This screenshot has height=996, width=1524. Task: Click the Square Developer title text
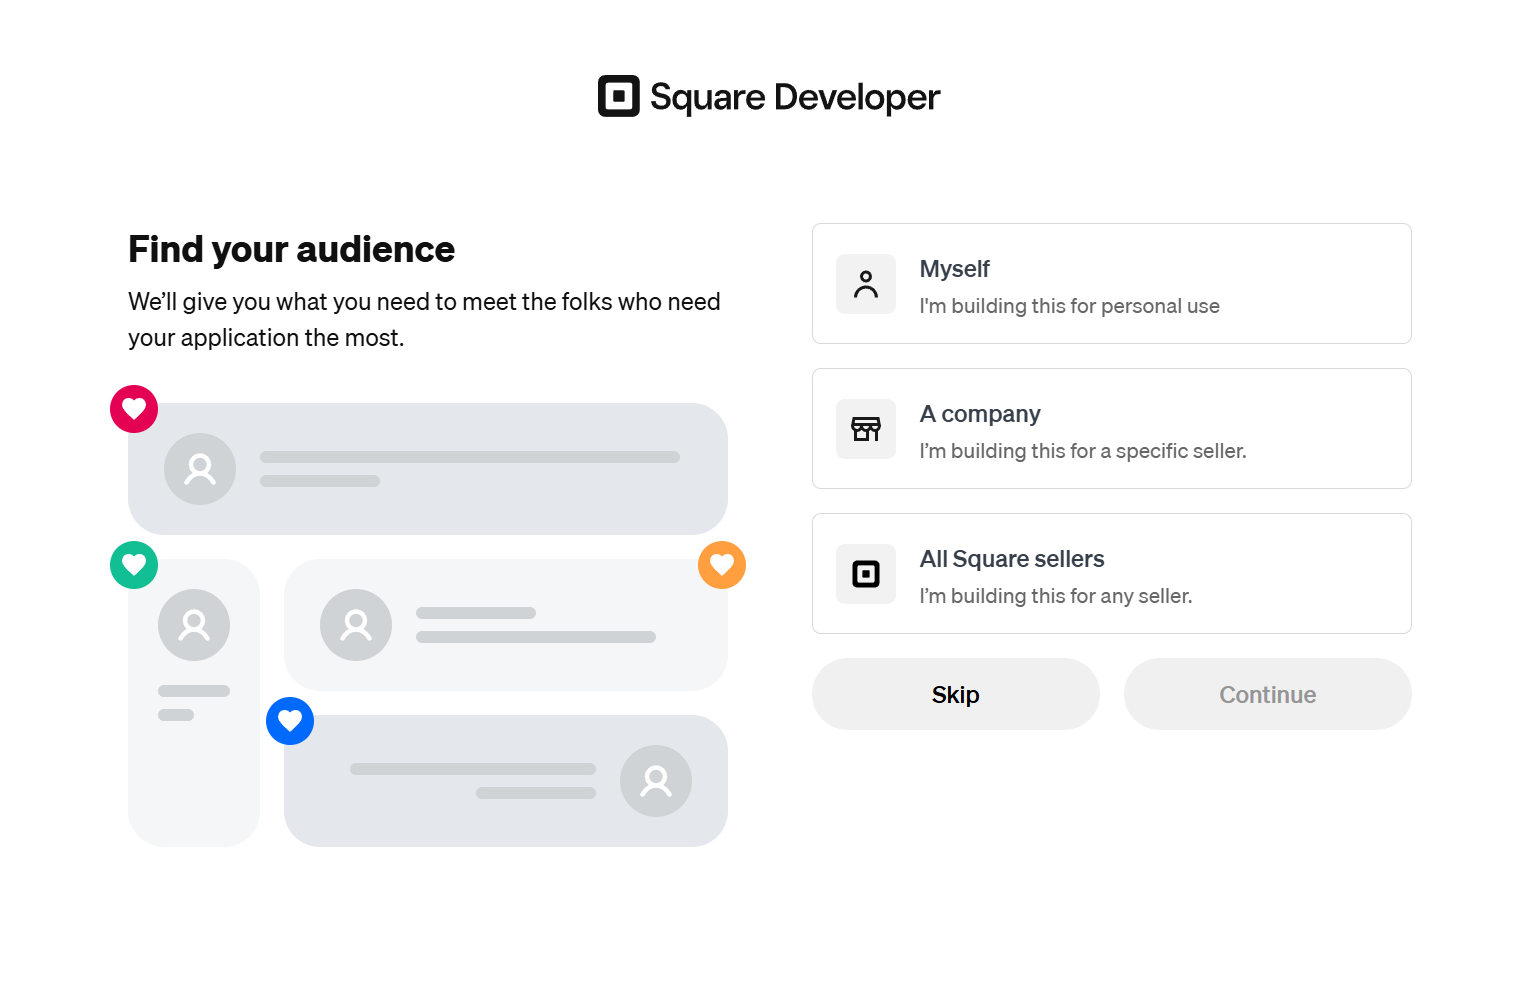[x=795, y=97]
